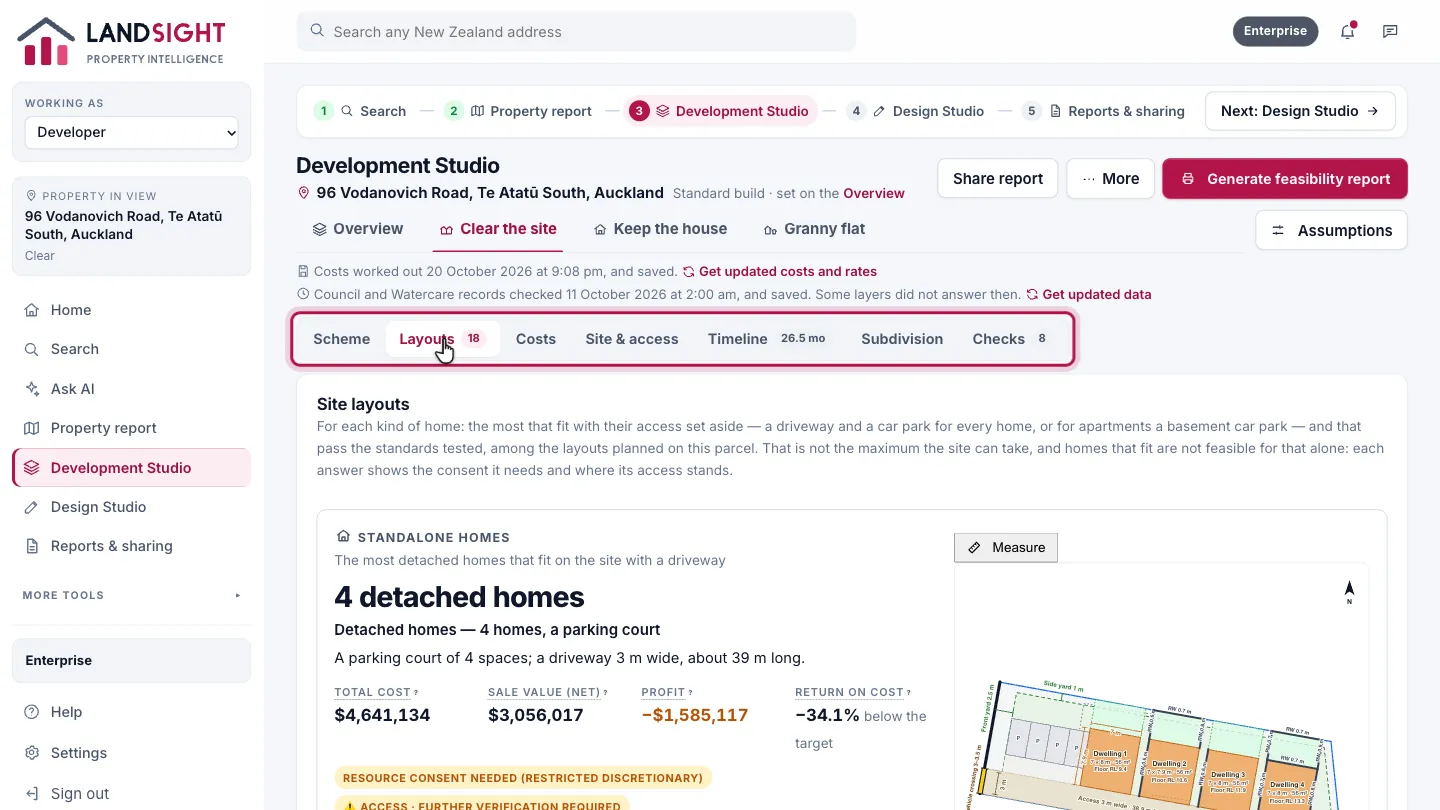Click the Total Cost info hint
Image resolution: width=1440 pixels, height=810 pixels.
pyautogui.click(x=416, y=693)
